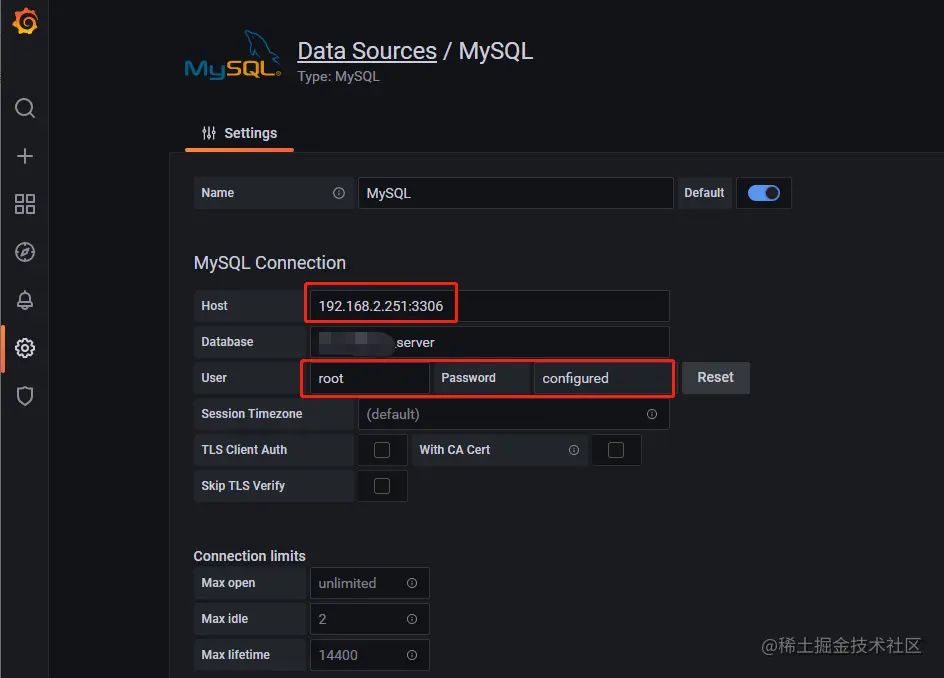Click the info icon beside With CA Cert
Viewport: 944px width, 678px height.
574,450
